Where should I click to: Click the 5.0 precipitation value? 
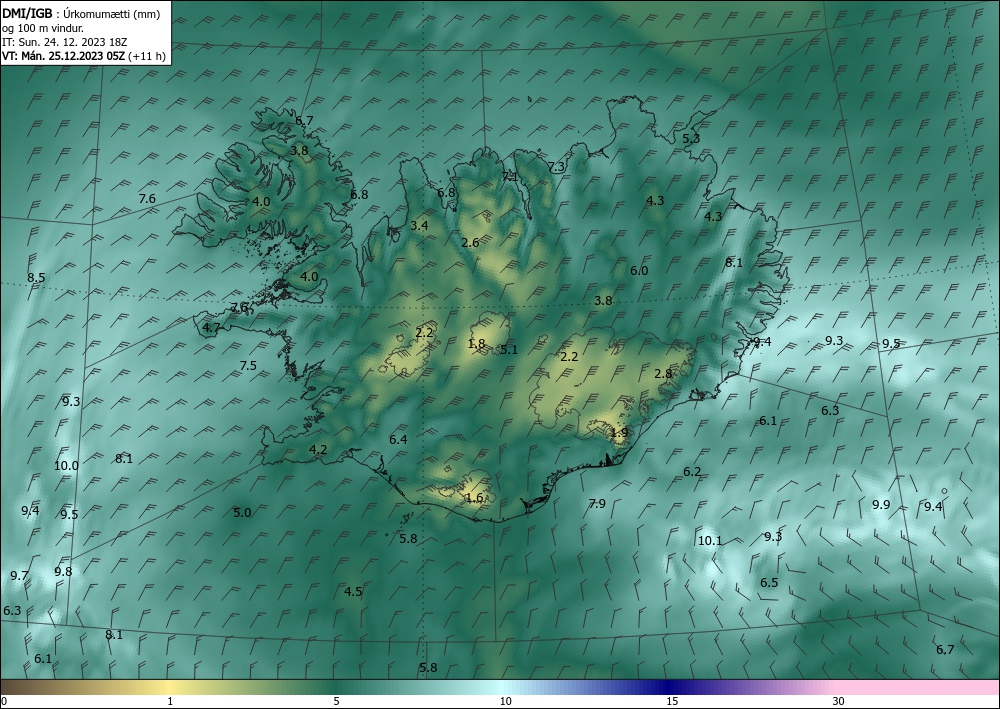coord(242,512)
